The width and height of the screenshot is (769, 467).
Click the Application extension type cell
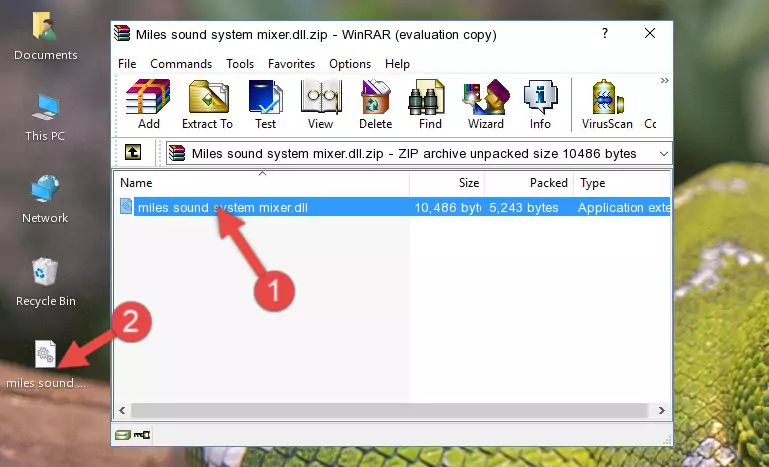[x=623, y=208]
